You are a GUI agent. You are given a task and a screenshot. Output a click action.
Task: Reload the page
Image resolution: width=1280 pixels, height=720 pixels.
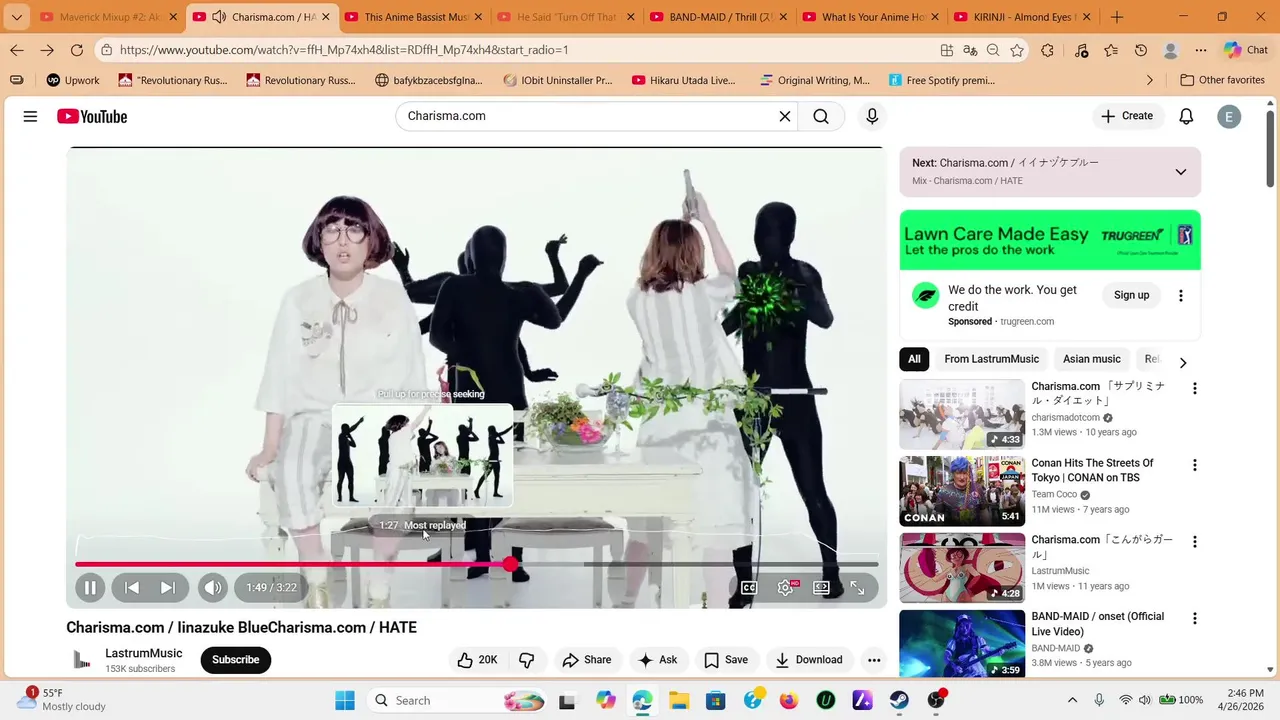[x=77, y=50]
